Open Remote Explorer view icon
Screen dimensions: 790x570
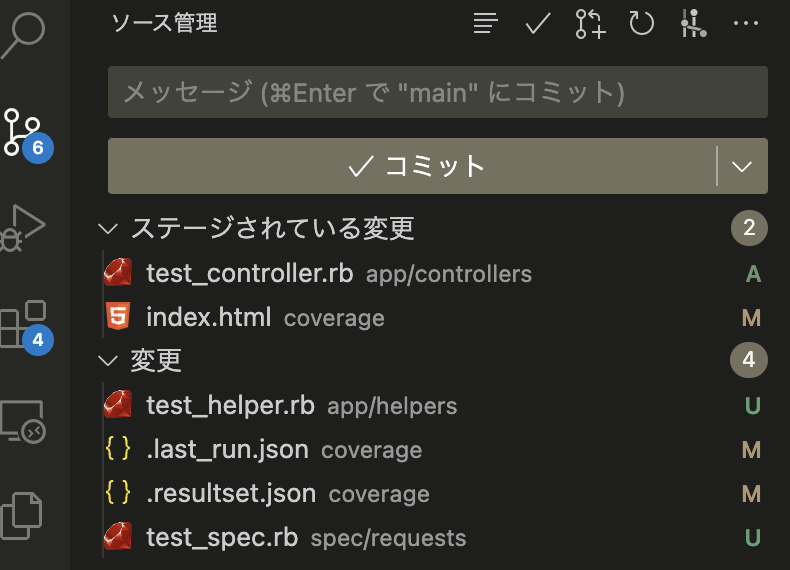[x=23, y=421]
